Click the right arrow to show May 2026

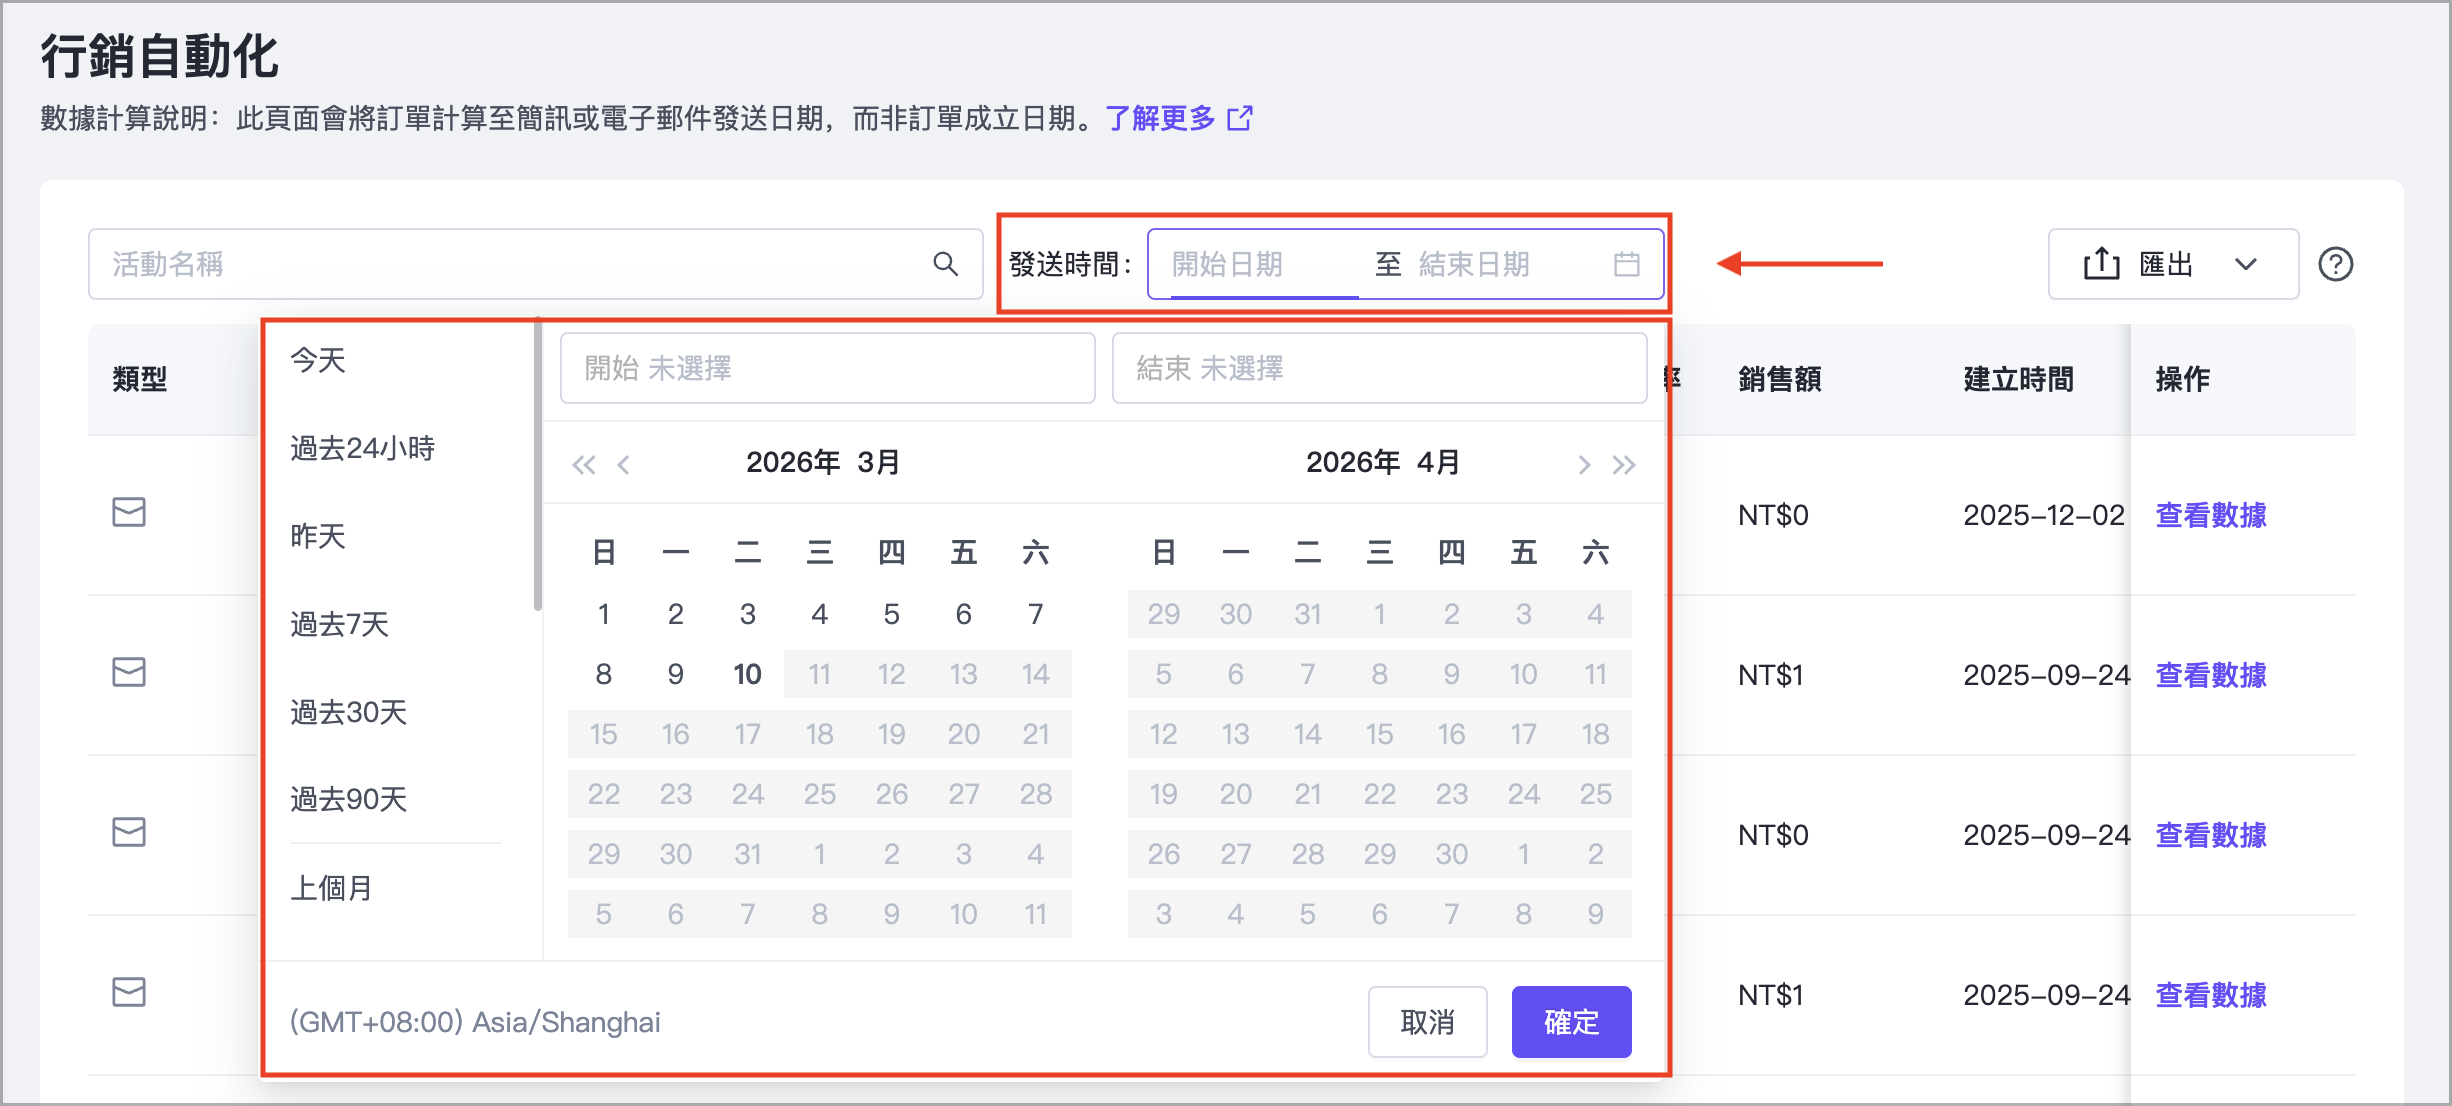coord(1585,463)
